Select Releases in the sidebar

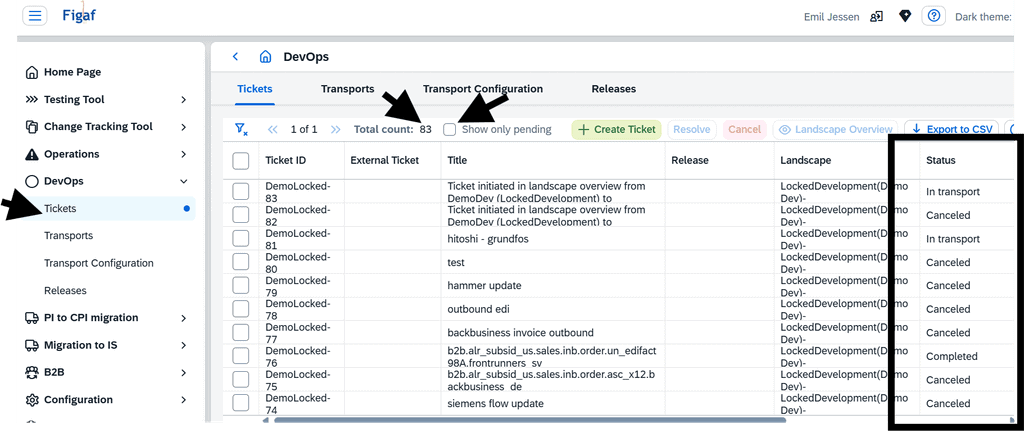pyautogui.click(x=65, y=291)
